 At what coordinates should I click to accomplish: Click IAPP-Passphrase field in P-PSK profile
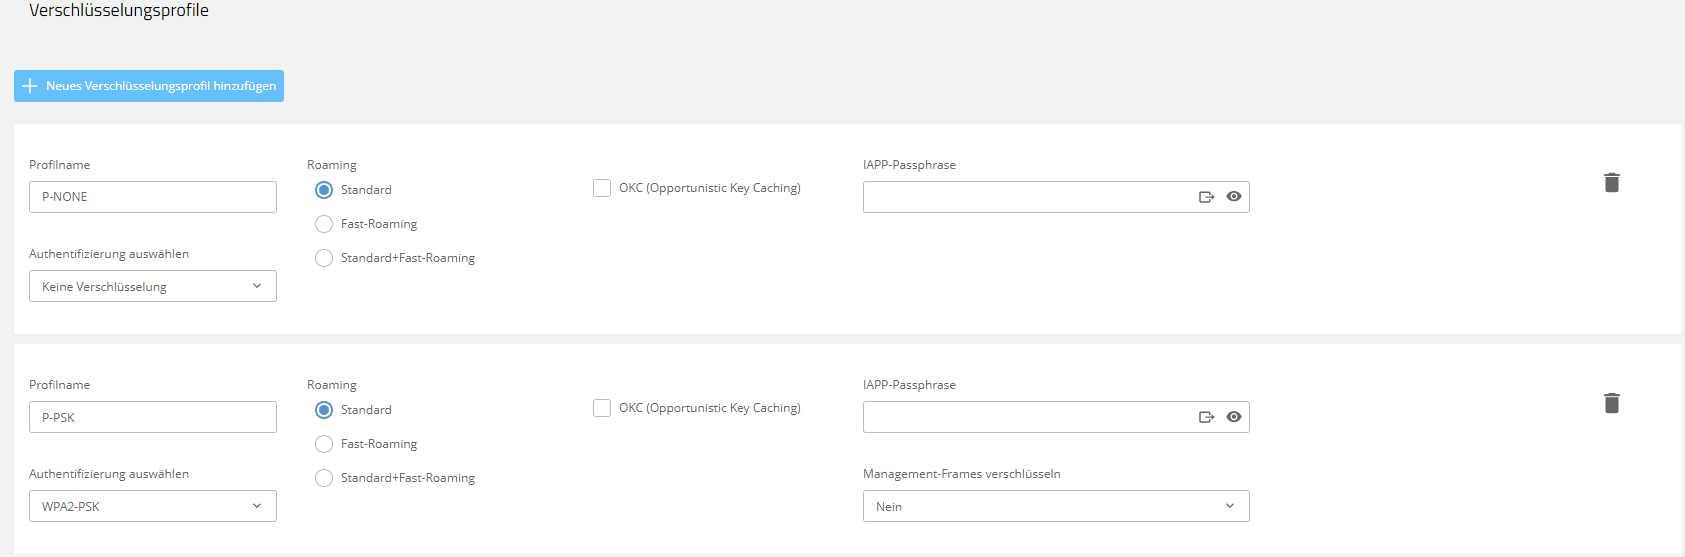point(1025,417)
